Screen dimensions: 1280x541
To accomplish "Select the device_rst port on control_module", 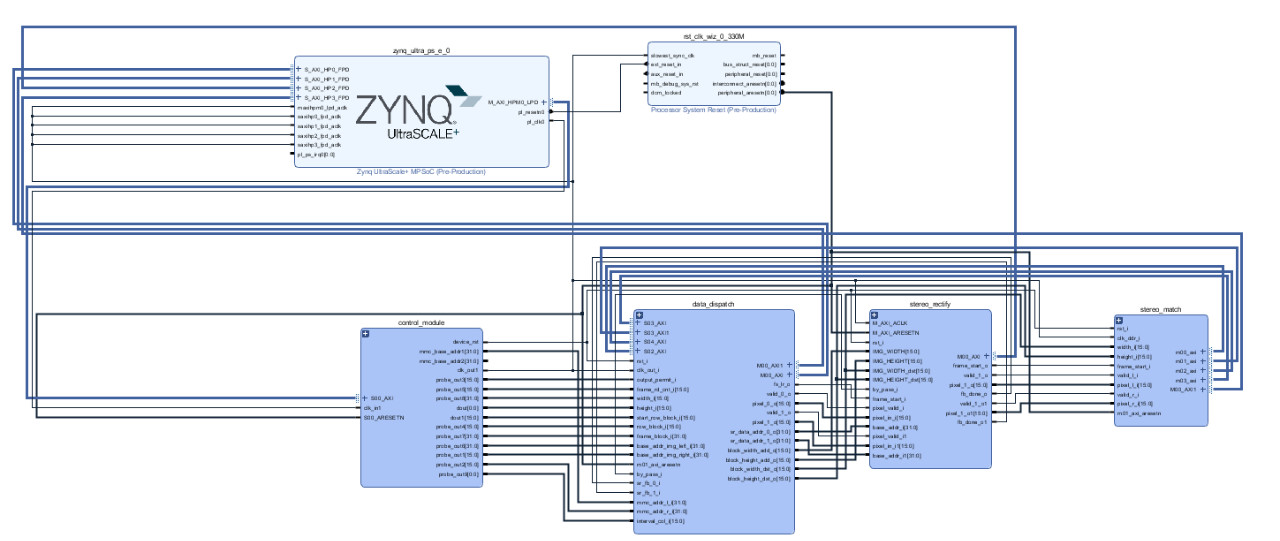I will 467,342.
